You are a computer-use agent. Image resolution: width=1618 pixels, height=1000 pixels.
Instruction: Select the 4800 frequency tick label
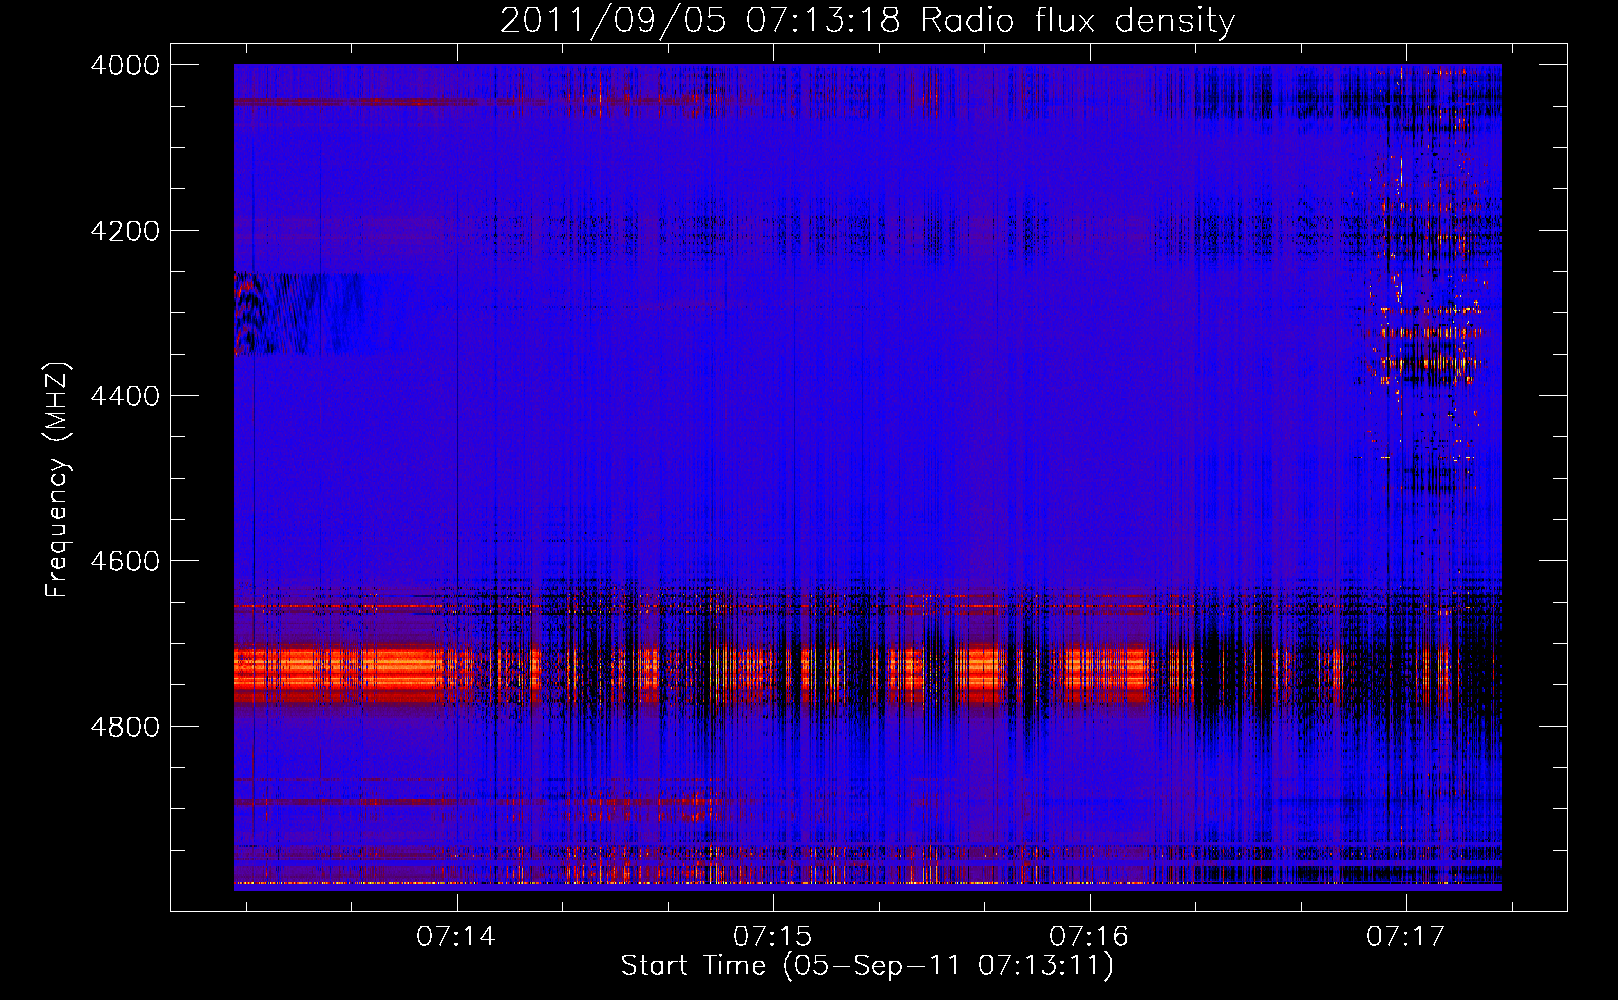125,726
